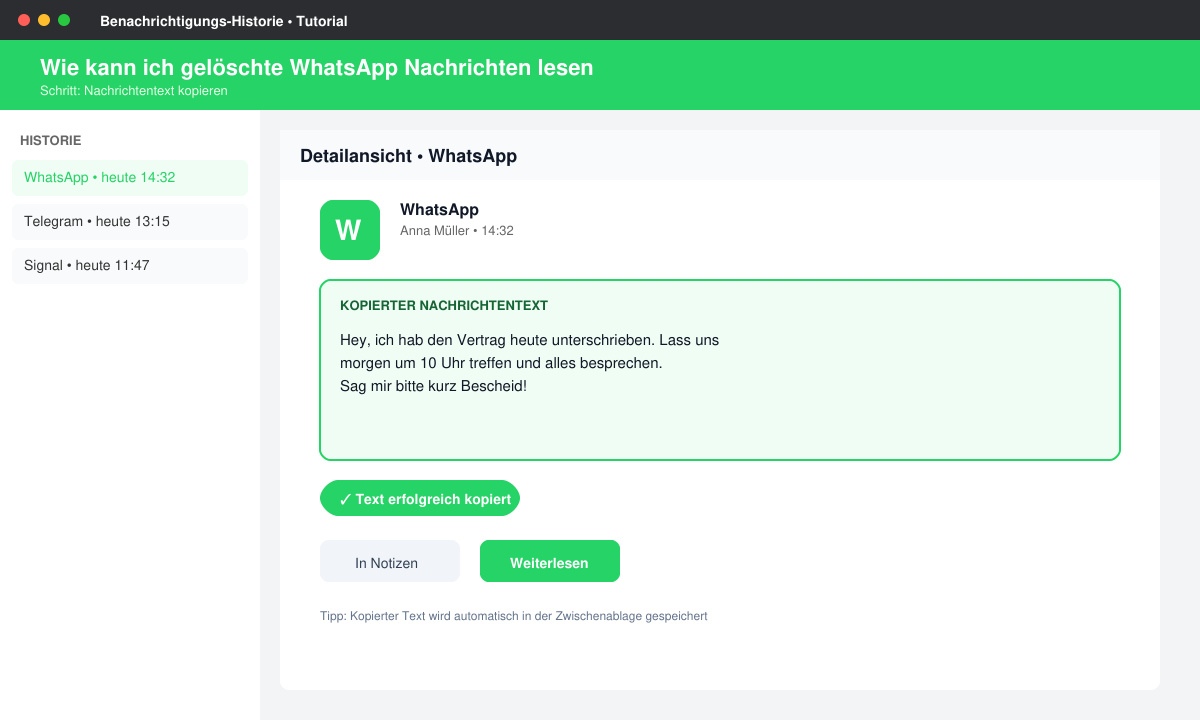Click the window title Benachrichtigungs-Historie • Tutorial
The height and width of the screenshot is (720, 1200).
224,20
